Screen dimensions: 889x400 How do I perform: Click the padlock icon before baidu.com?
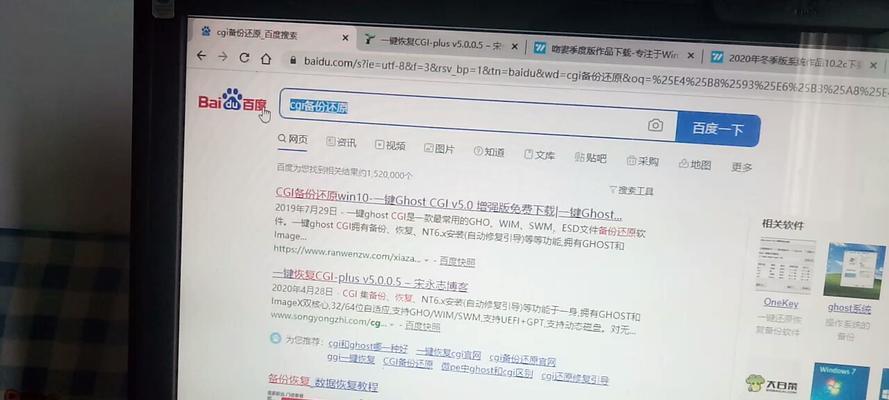pos(293,59)
